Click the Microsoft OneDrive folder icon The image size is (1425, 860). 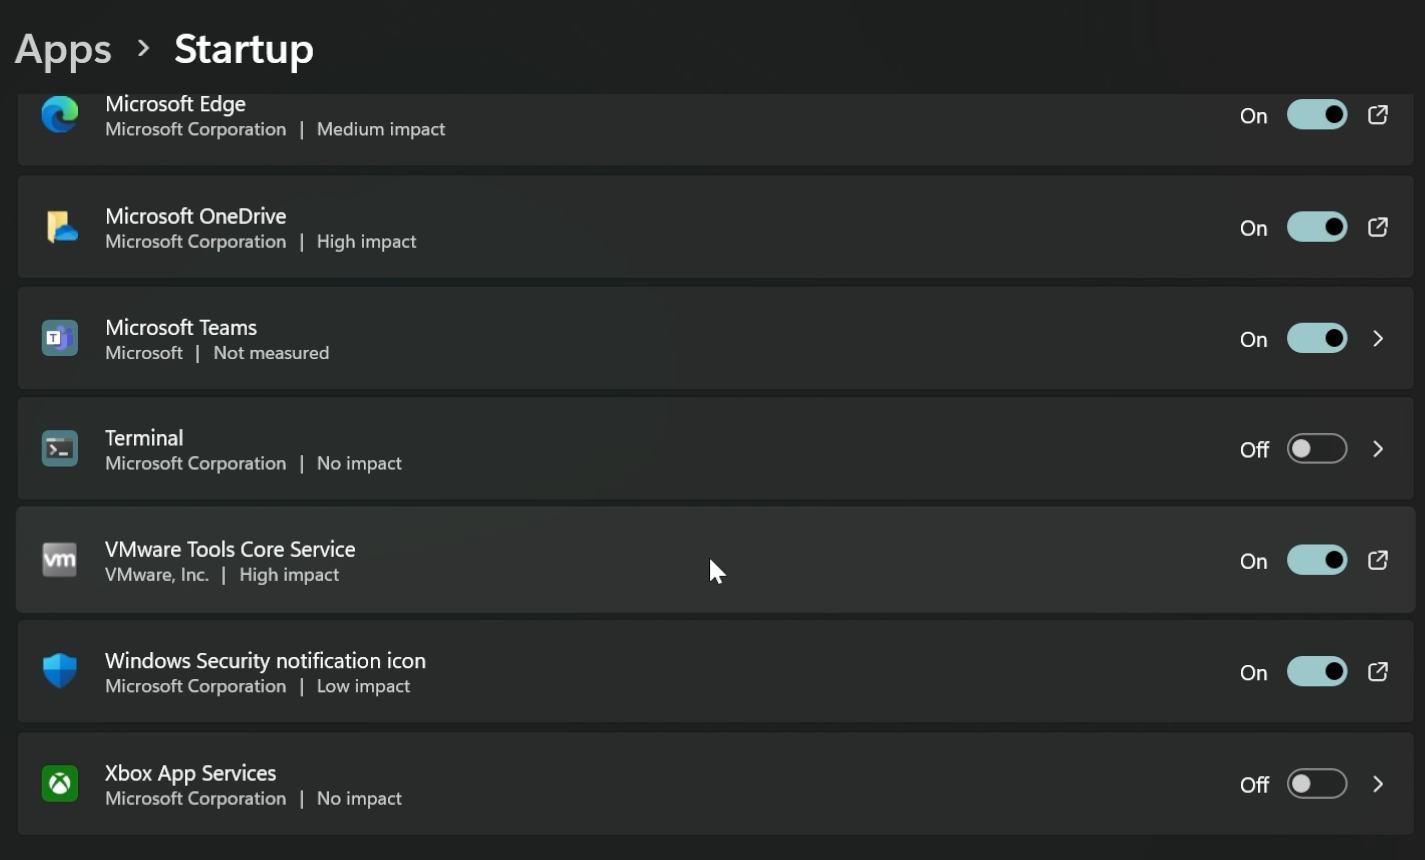pyautogui.click(x=59, y=226)
